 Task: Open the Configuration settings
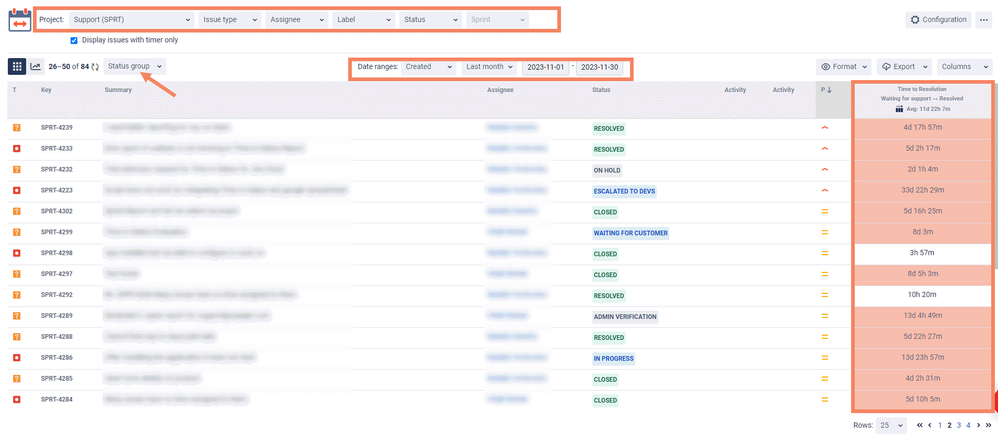click(x=938, y=20)
